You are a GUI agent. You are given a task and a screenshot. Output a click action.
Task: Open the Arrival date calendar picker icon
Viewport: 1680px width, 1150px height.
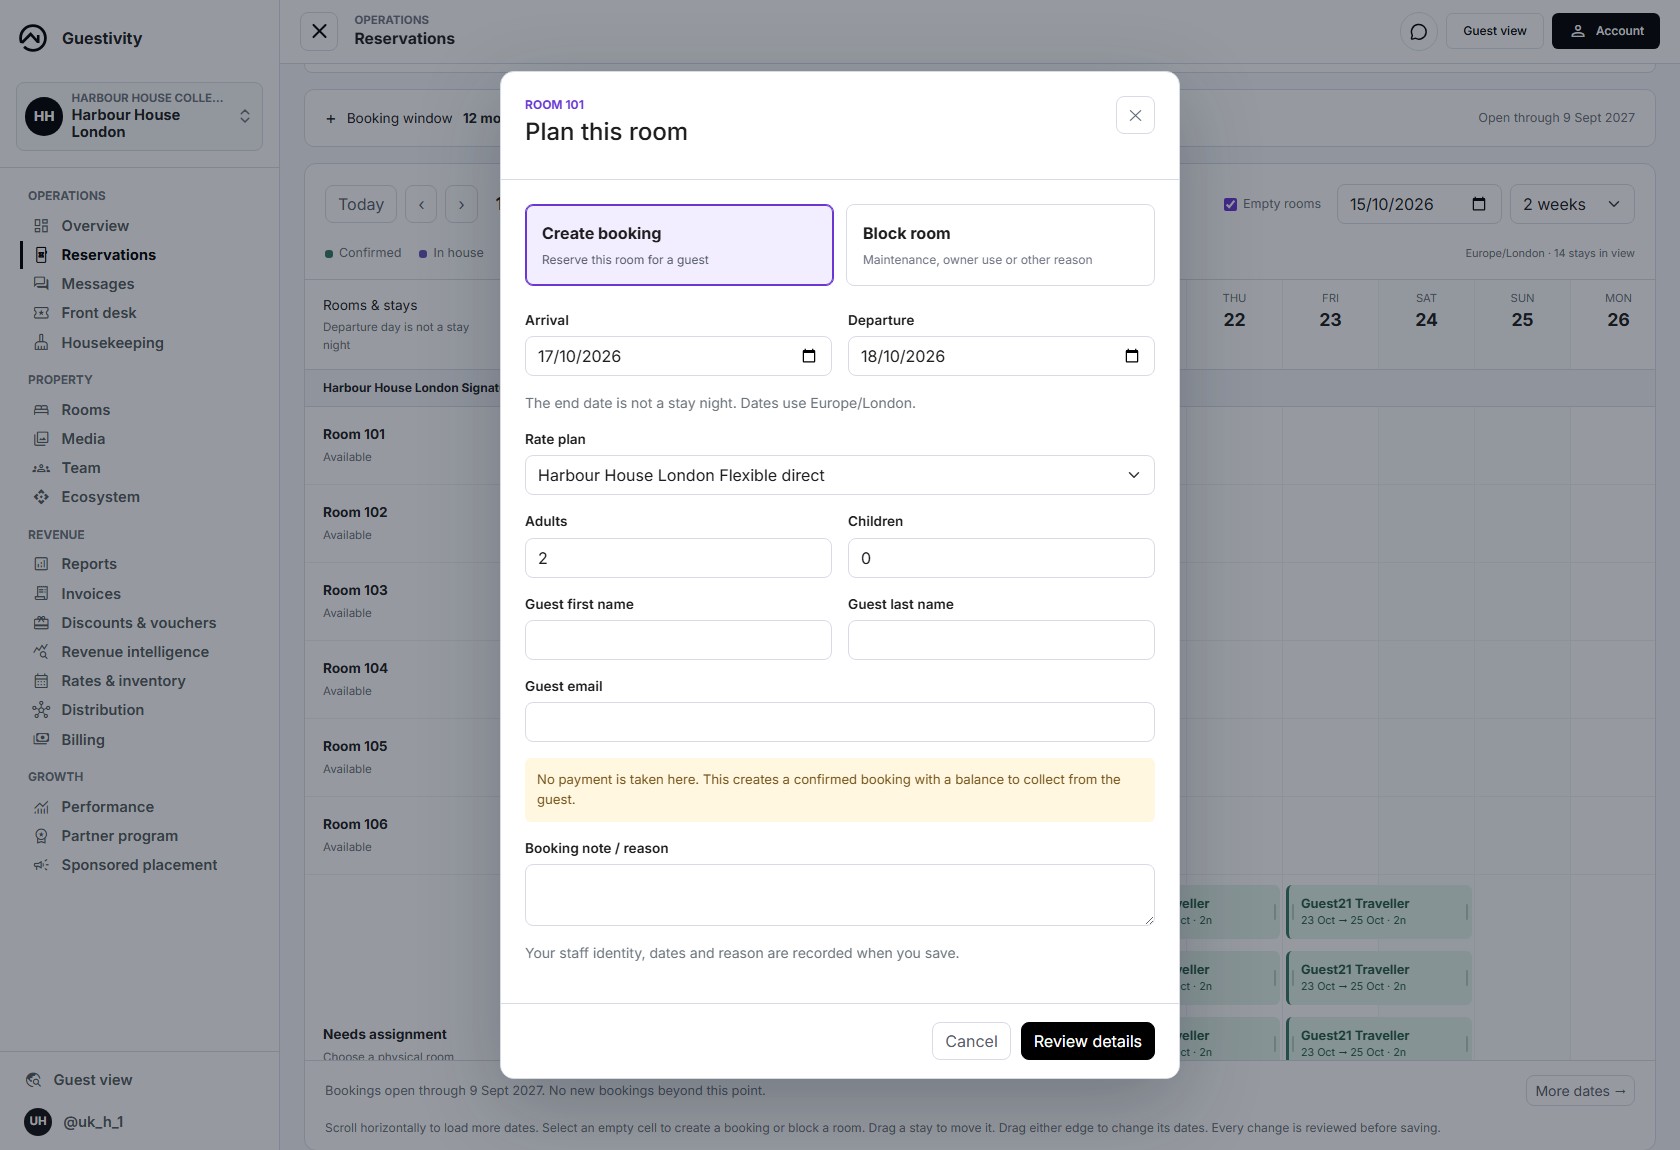[x=809, y=356]
